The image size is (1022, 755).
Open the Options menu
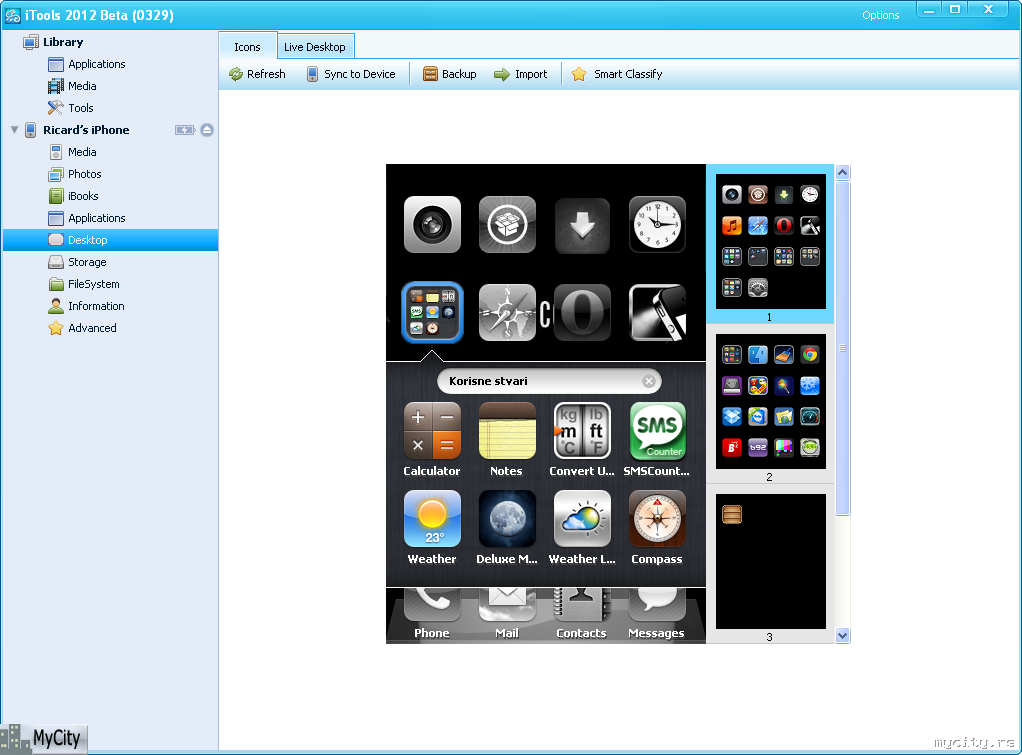coord(881,15)
